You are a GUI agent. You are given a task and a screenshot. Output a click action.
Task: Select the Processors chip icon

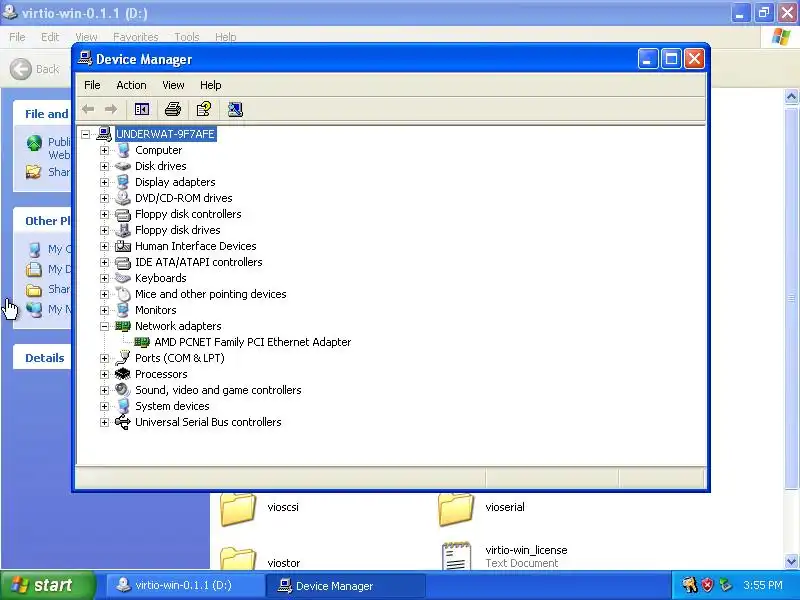click(123, 374)
